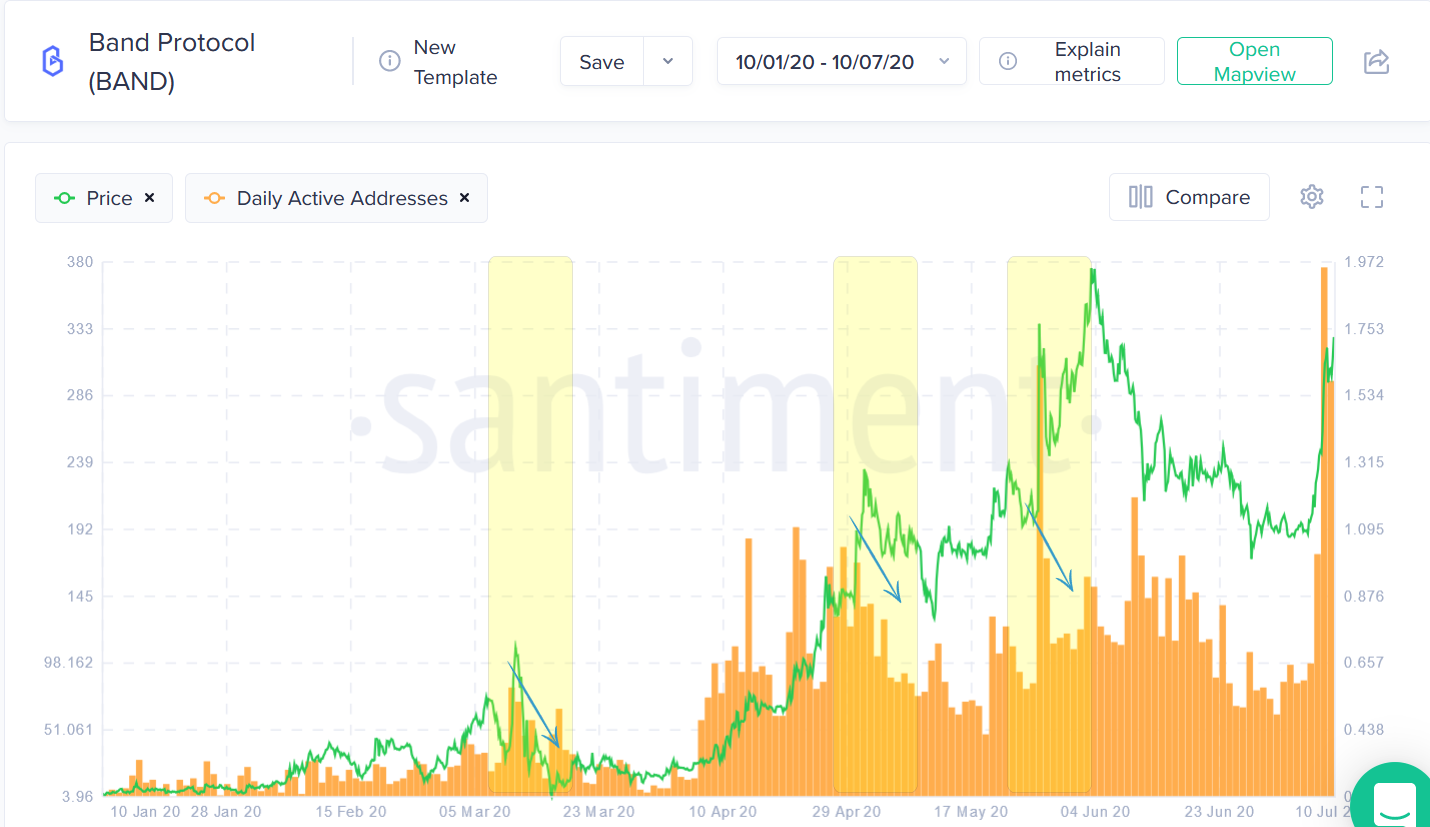Click the 1.095 right axis value
The height and width of the screenshot is (827, 1430).
[x=1364, y=529]
